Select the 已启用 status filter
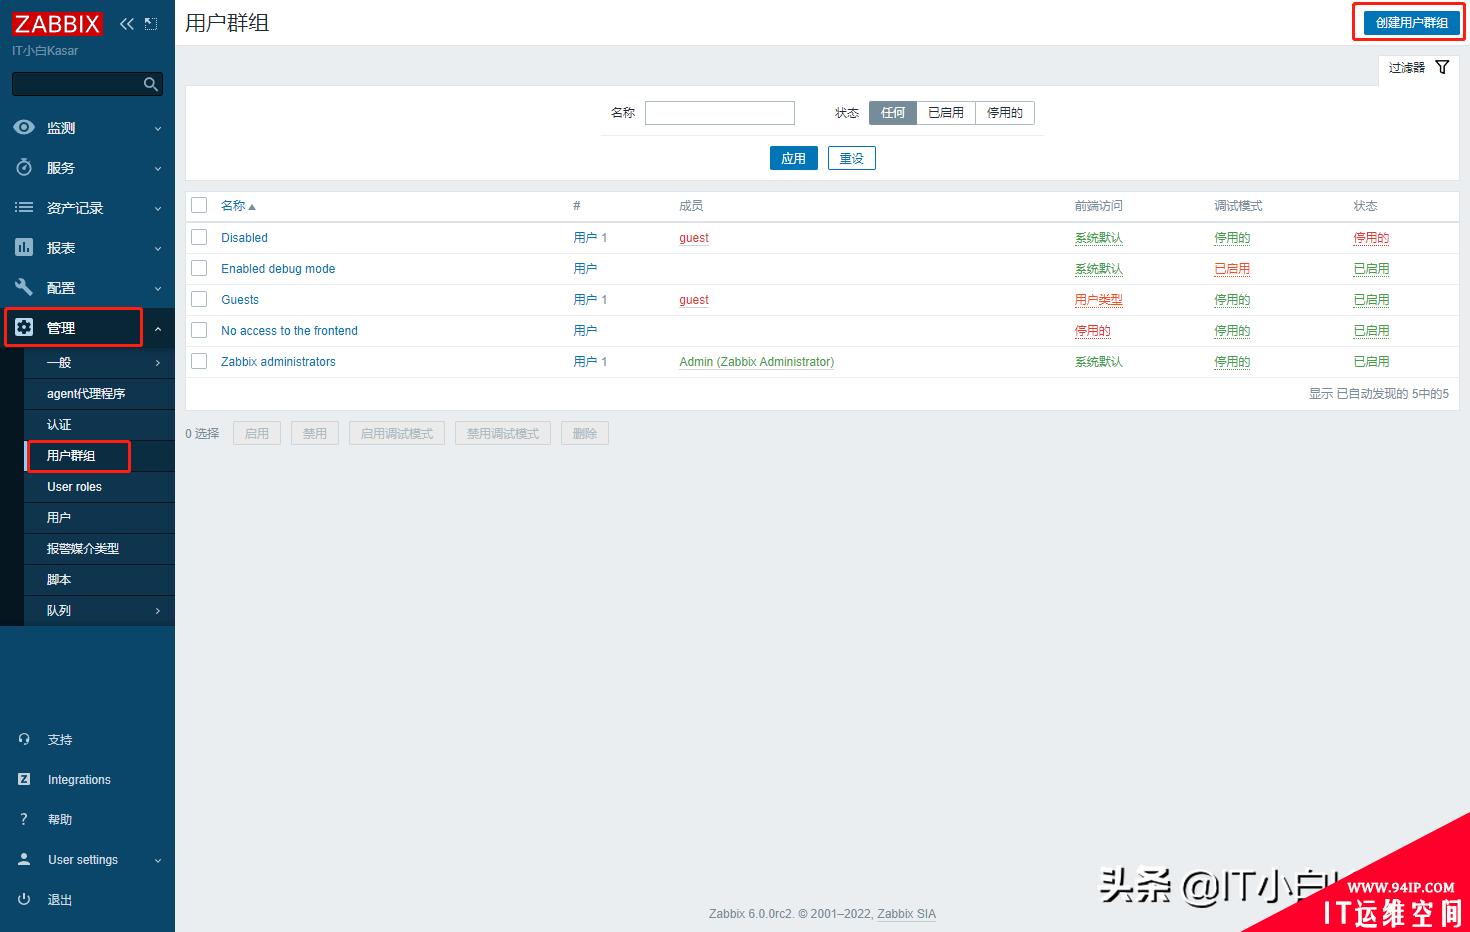Viewport: 1470px width, 932px height. tap(946, 113)
